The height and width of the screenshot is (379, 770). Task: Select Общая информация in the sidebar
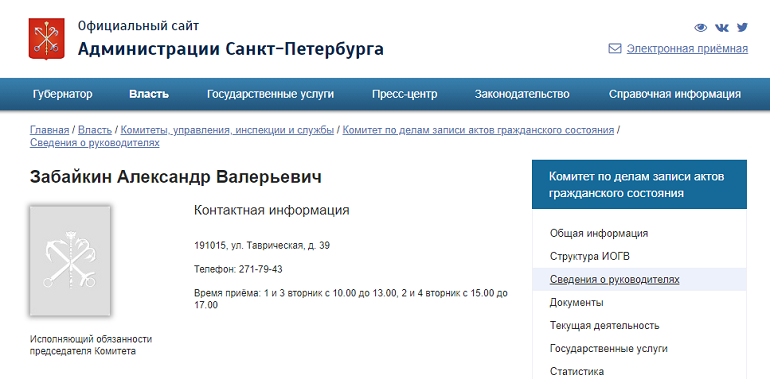[x=599, y=233]
